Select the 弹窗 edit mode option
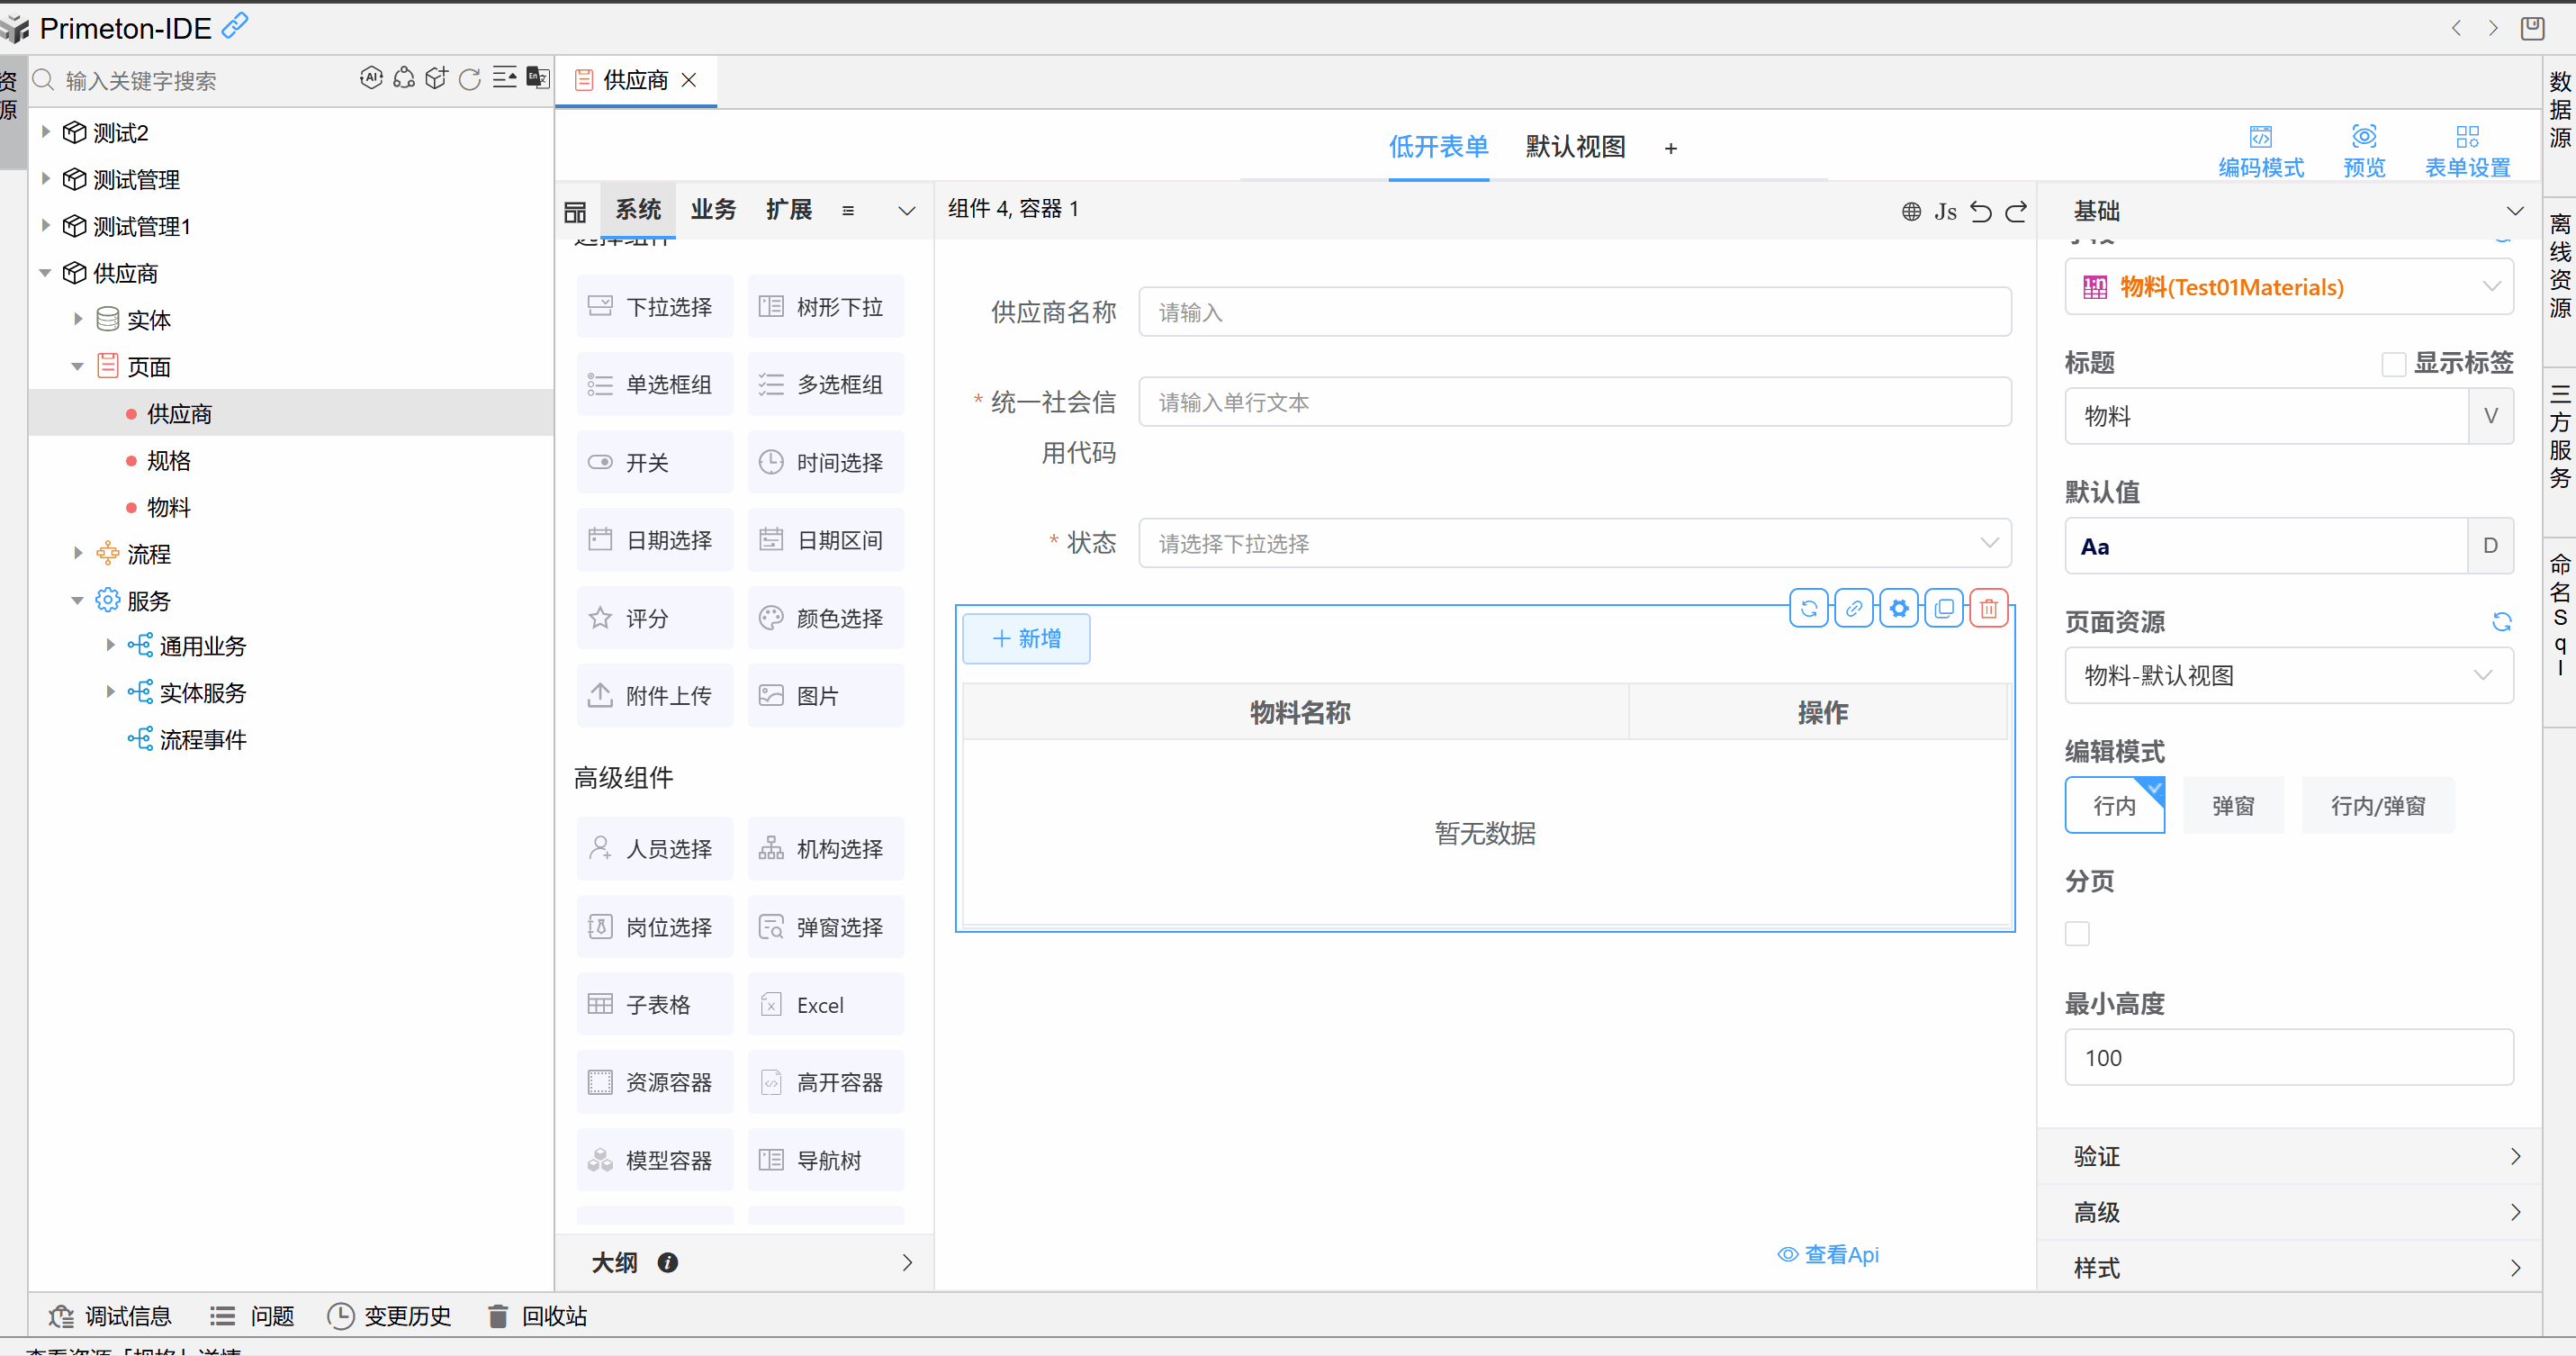The height and width of the screenshot is (1356, 2576). 2233,805
